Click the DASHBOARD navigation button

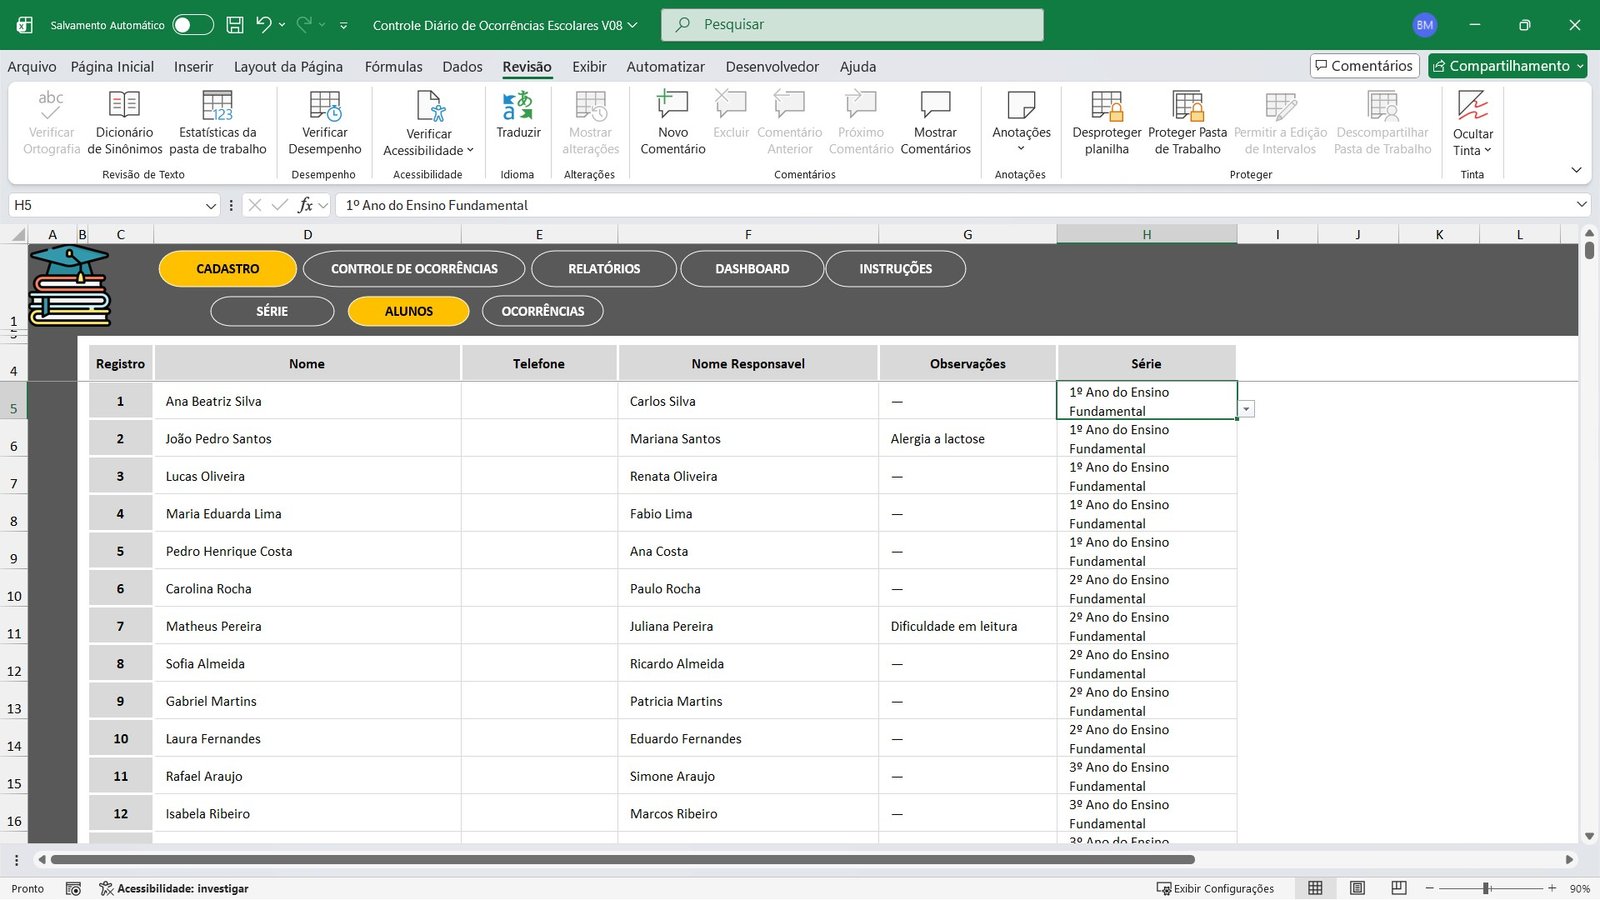click(752, 269)
